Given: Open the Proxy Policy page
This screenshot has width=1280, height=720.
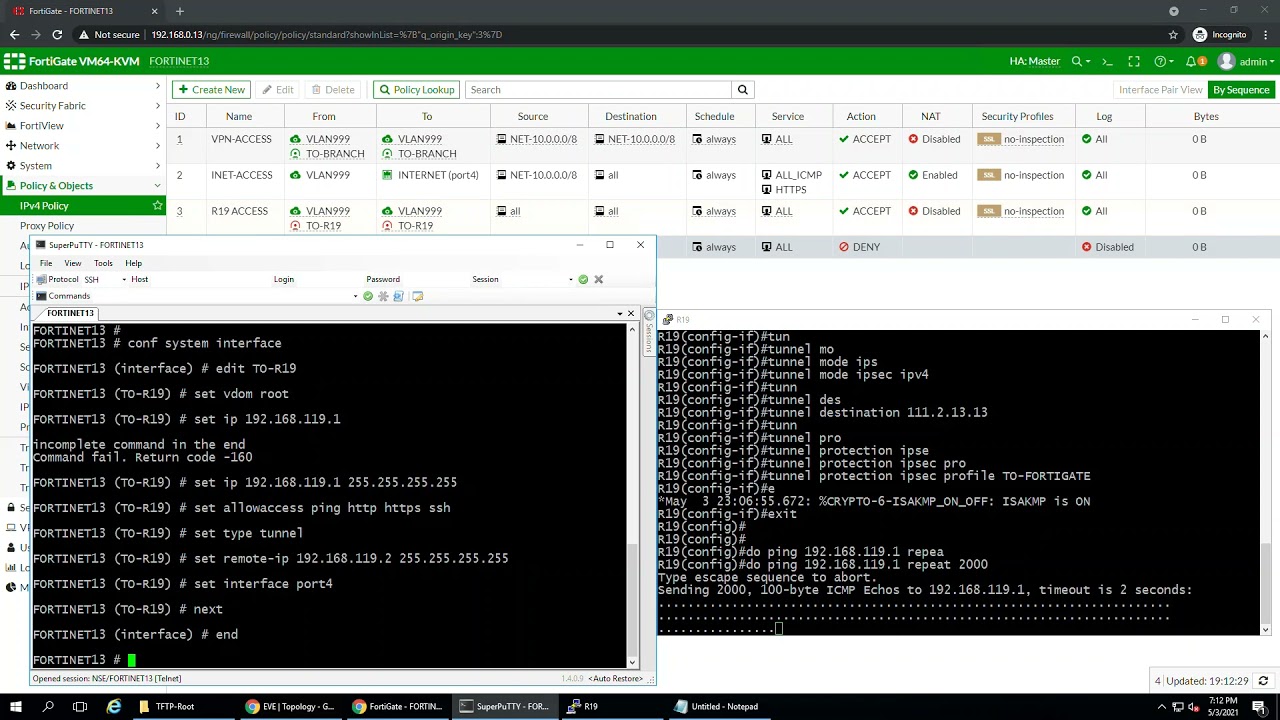Looking at the screenshot, I should click(x=47, y=226).
